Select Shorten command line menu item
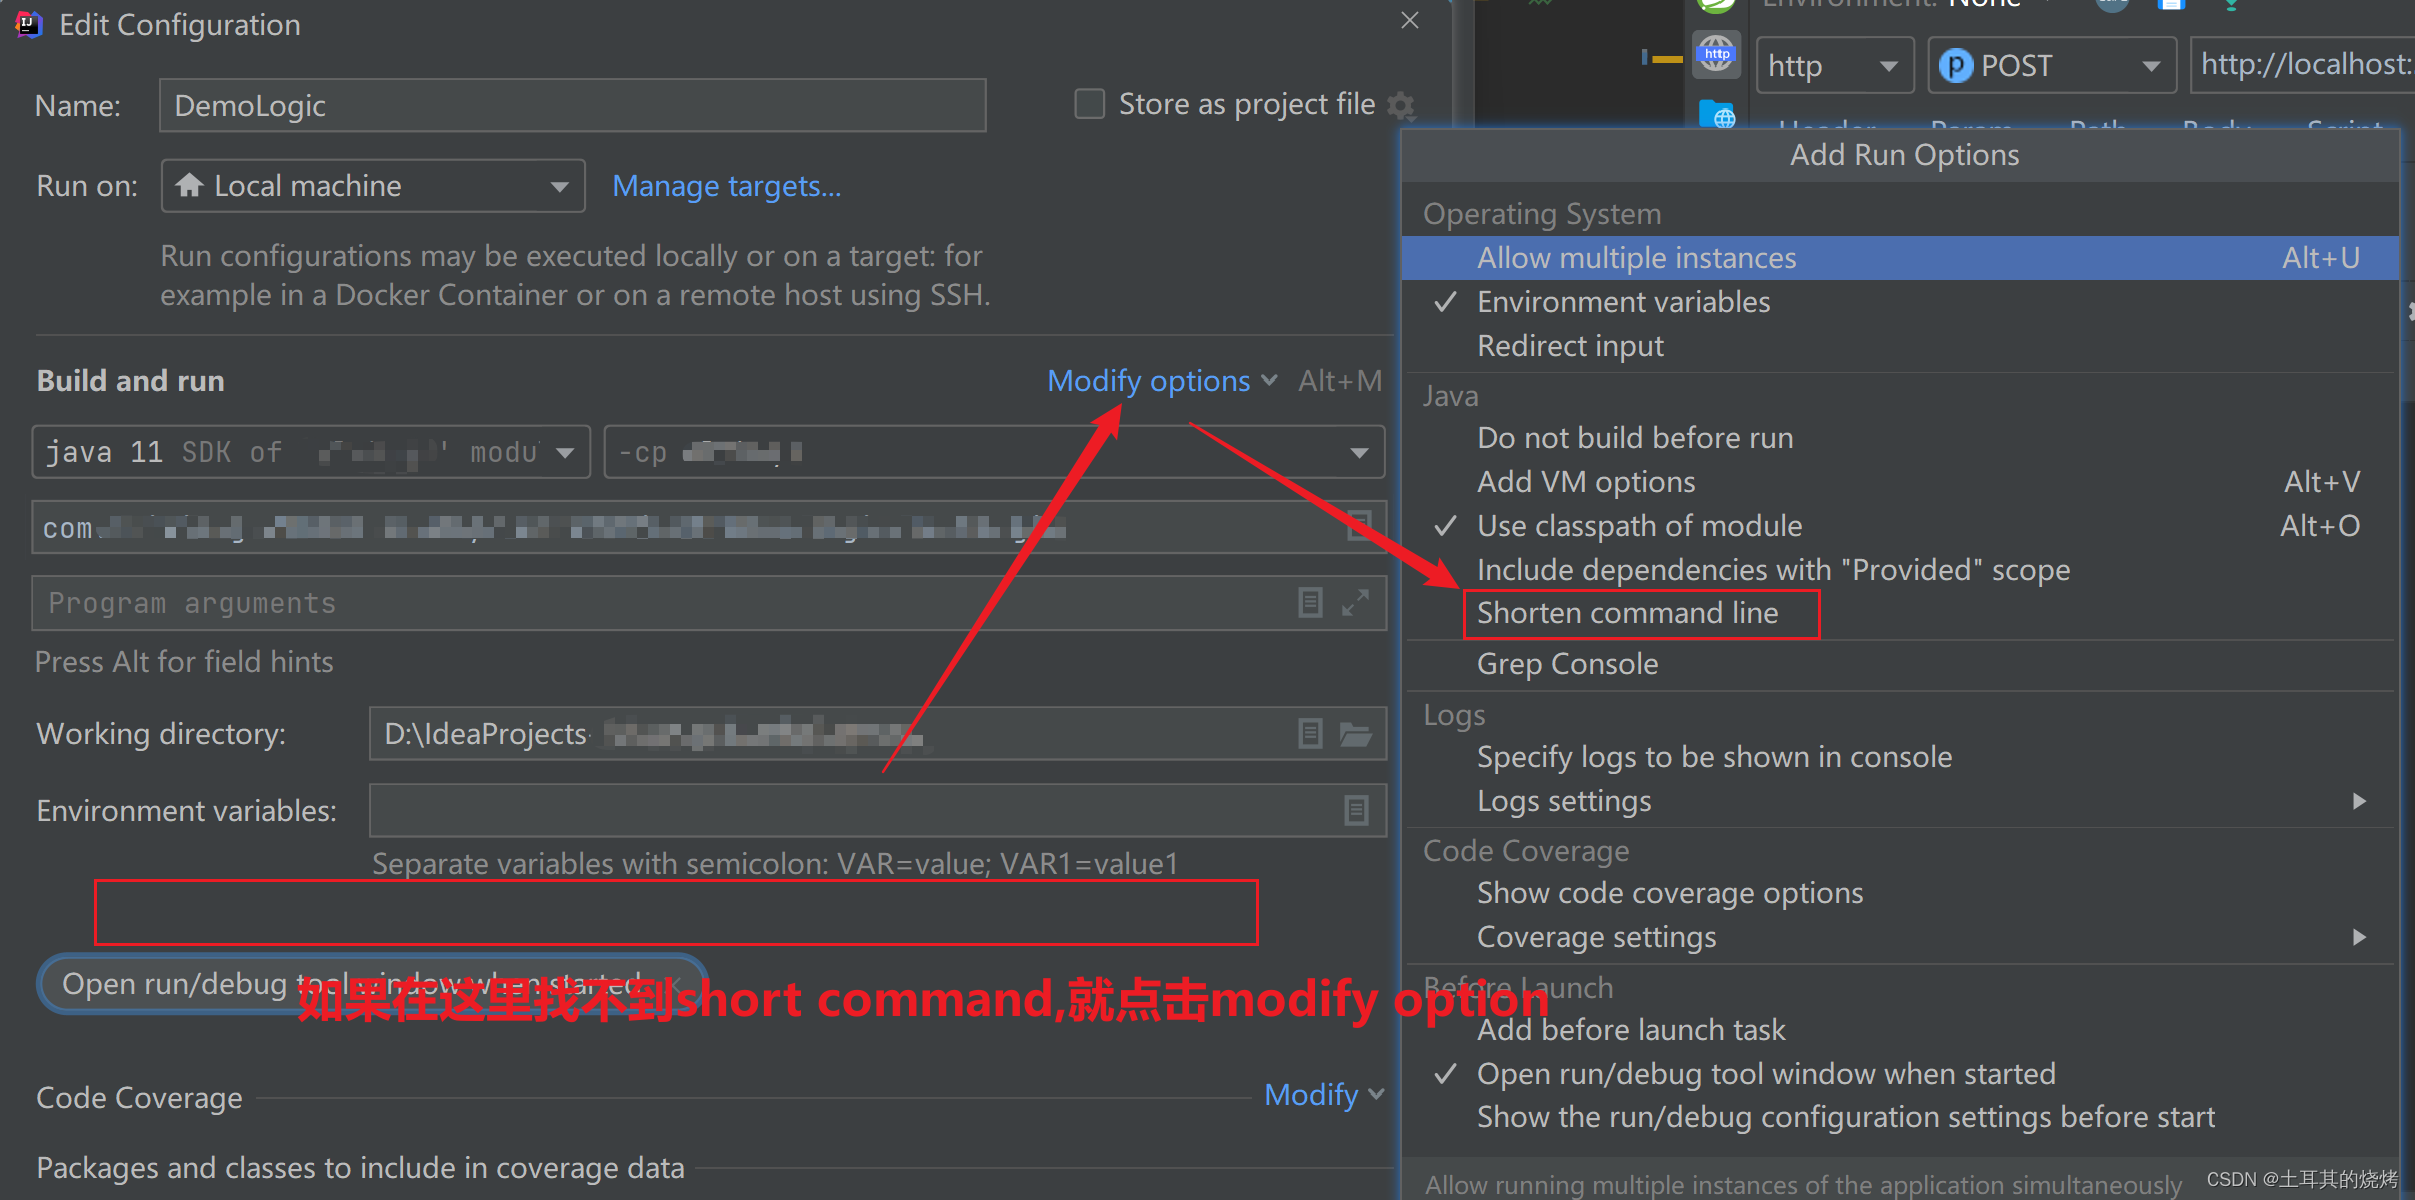 [x=1627, y=613]
